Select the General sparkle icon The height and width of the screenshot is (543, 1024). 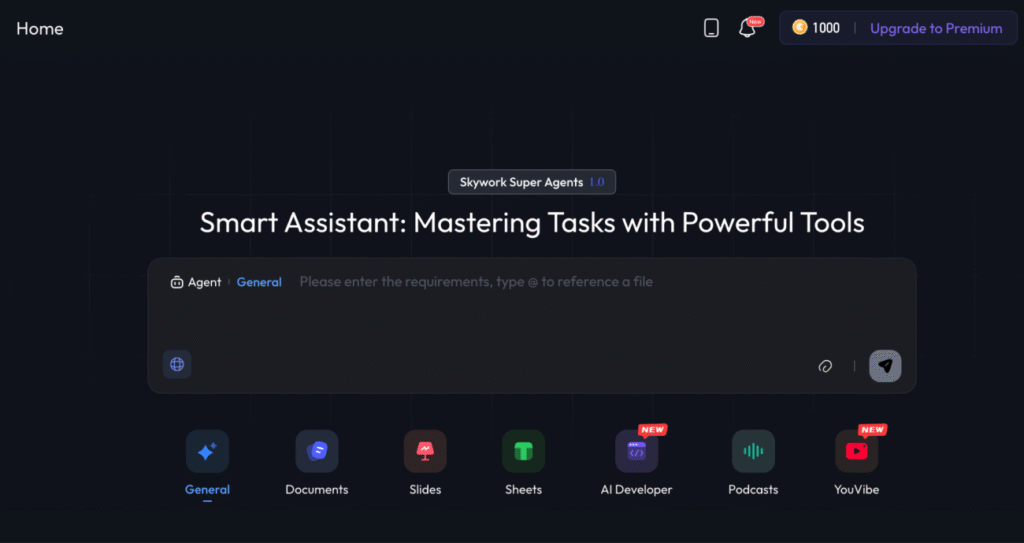pyautogui.click(x=207, y=452)
